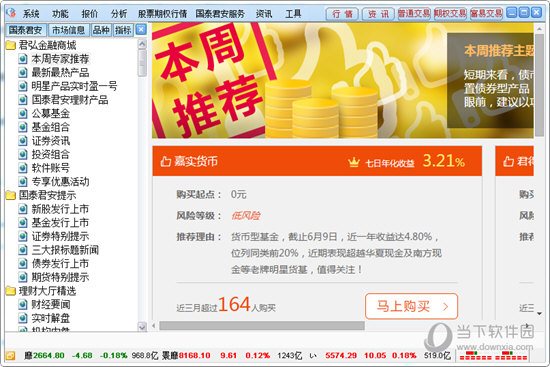This screenshot has width=550, height=367.
Task: Click the index value 5574.29 in status bar
Action: click(x=341, y=355)
